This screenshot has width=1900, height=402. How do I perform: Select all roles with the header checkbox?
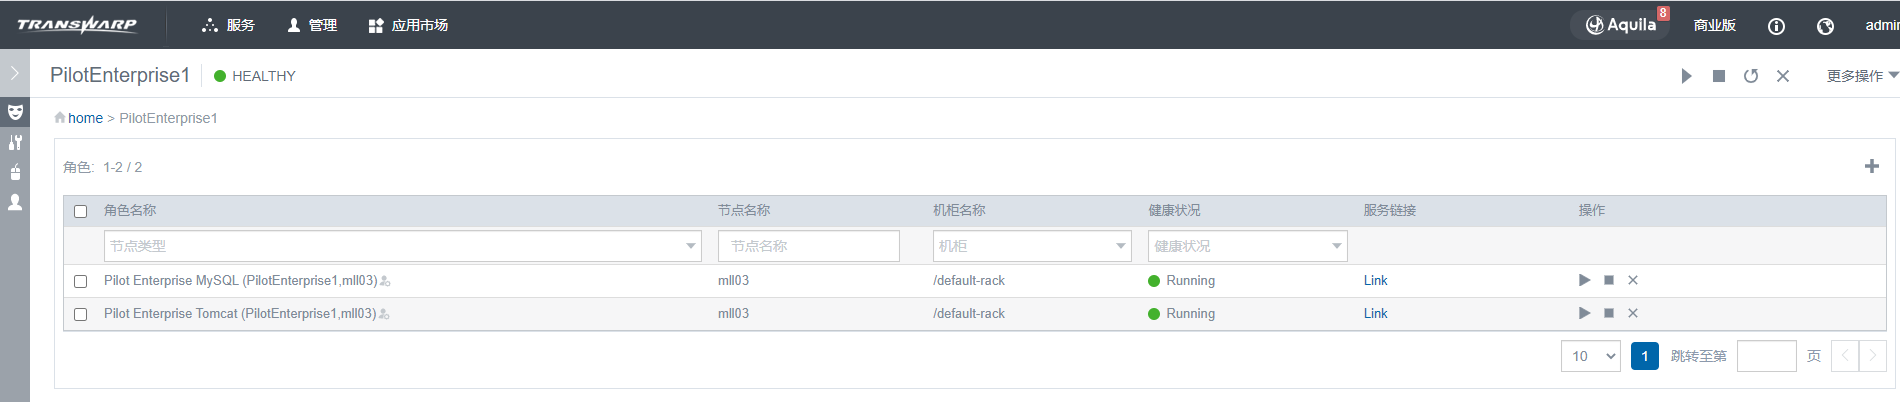pos(81,211)
